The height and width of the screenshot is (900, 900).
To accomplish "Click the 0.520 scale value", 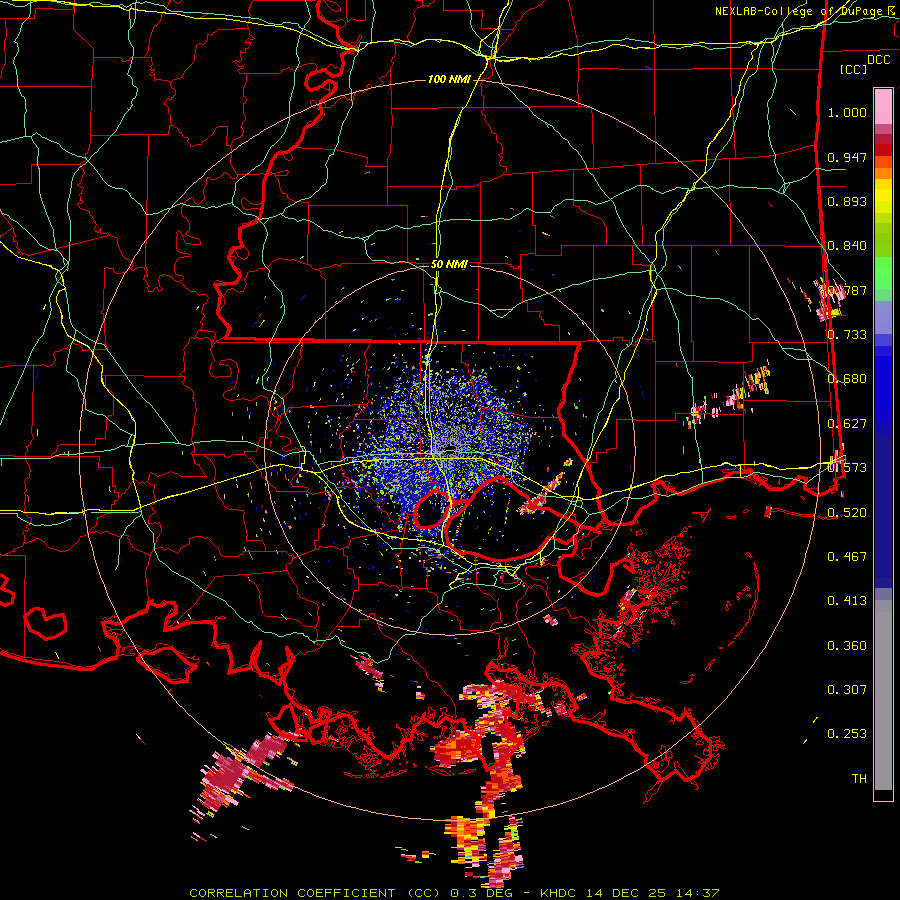I will 847,512.
